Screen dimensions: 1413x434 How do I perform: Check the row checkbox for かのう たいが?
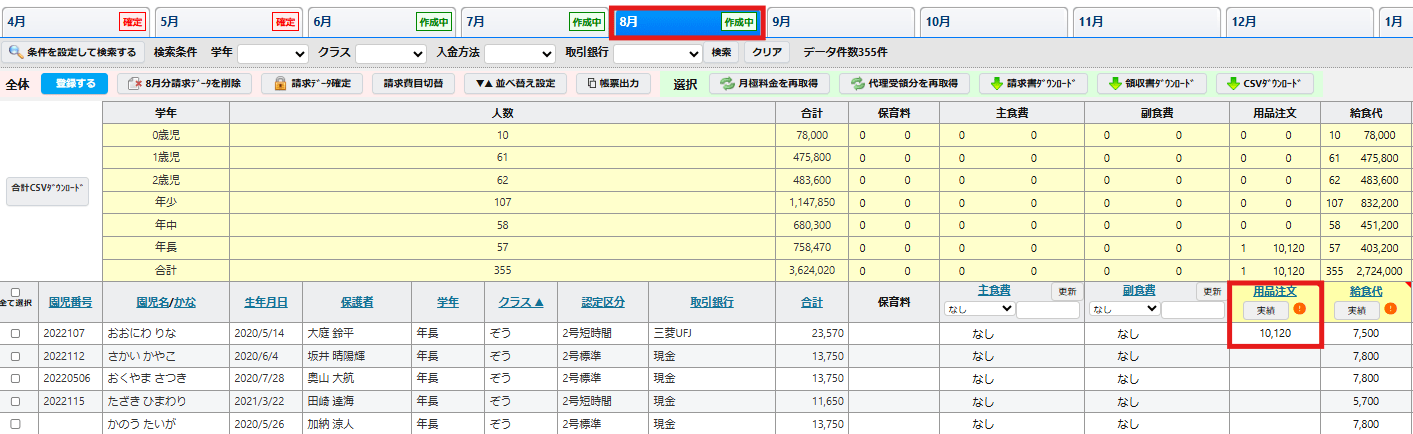pyautogui.click(x=15, y=422)
